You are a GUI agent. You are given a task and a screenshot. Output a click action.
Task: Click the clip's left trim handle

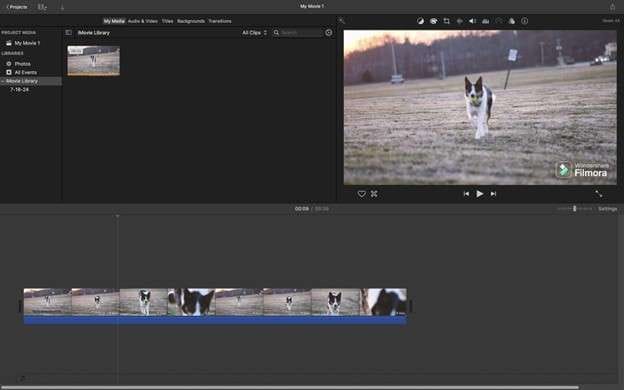[20, 306]
